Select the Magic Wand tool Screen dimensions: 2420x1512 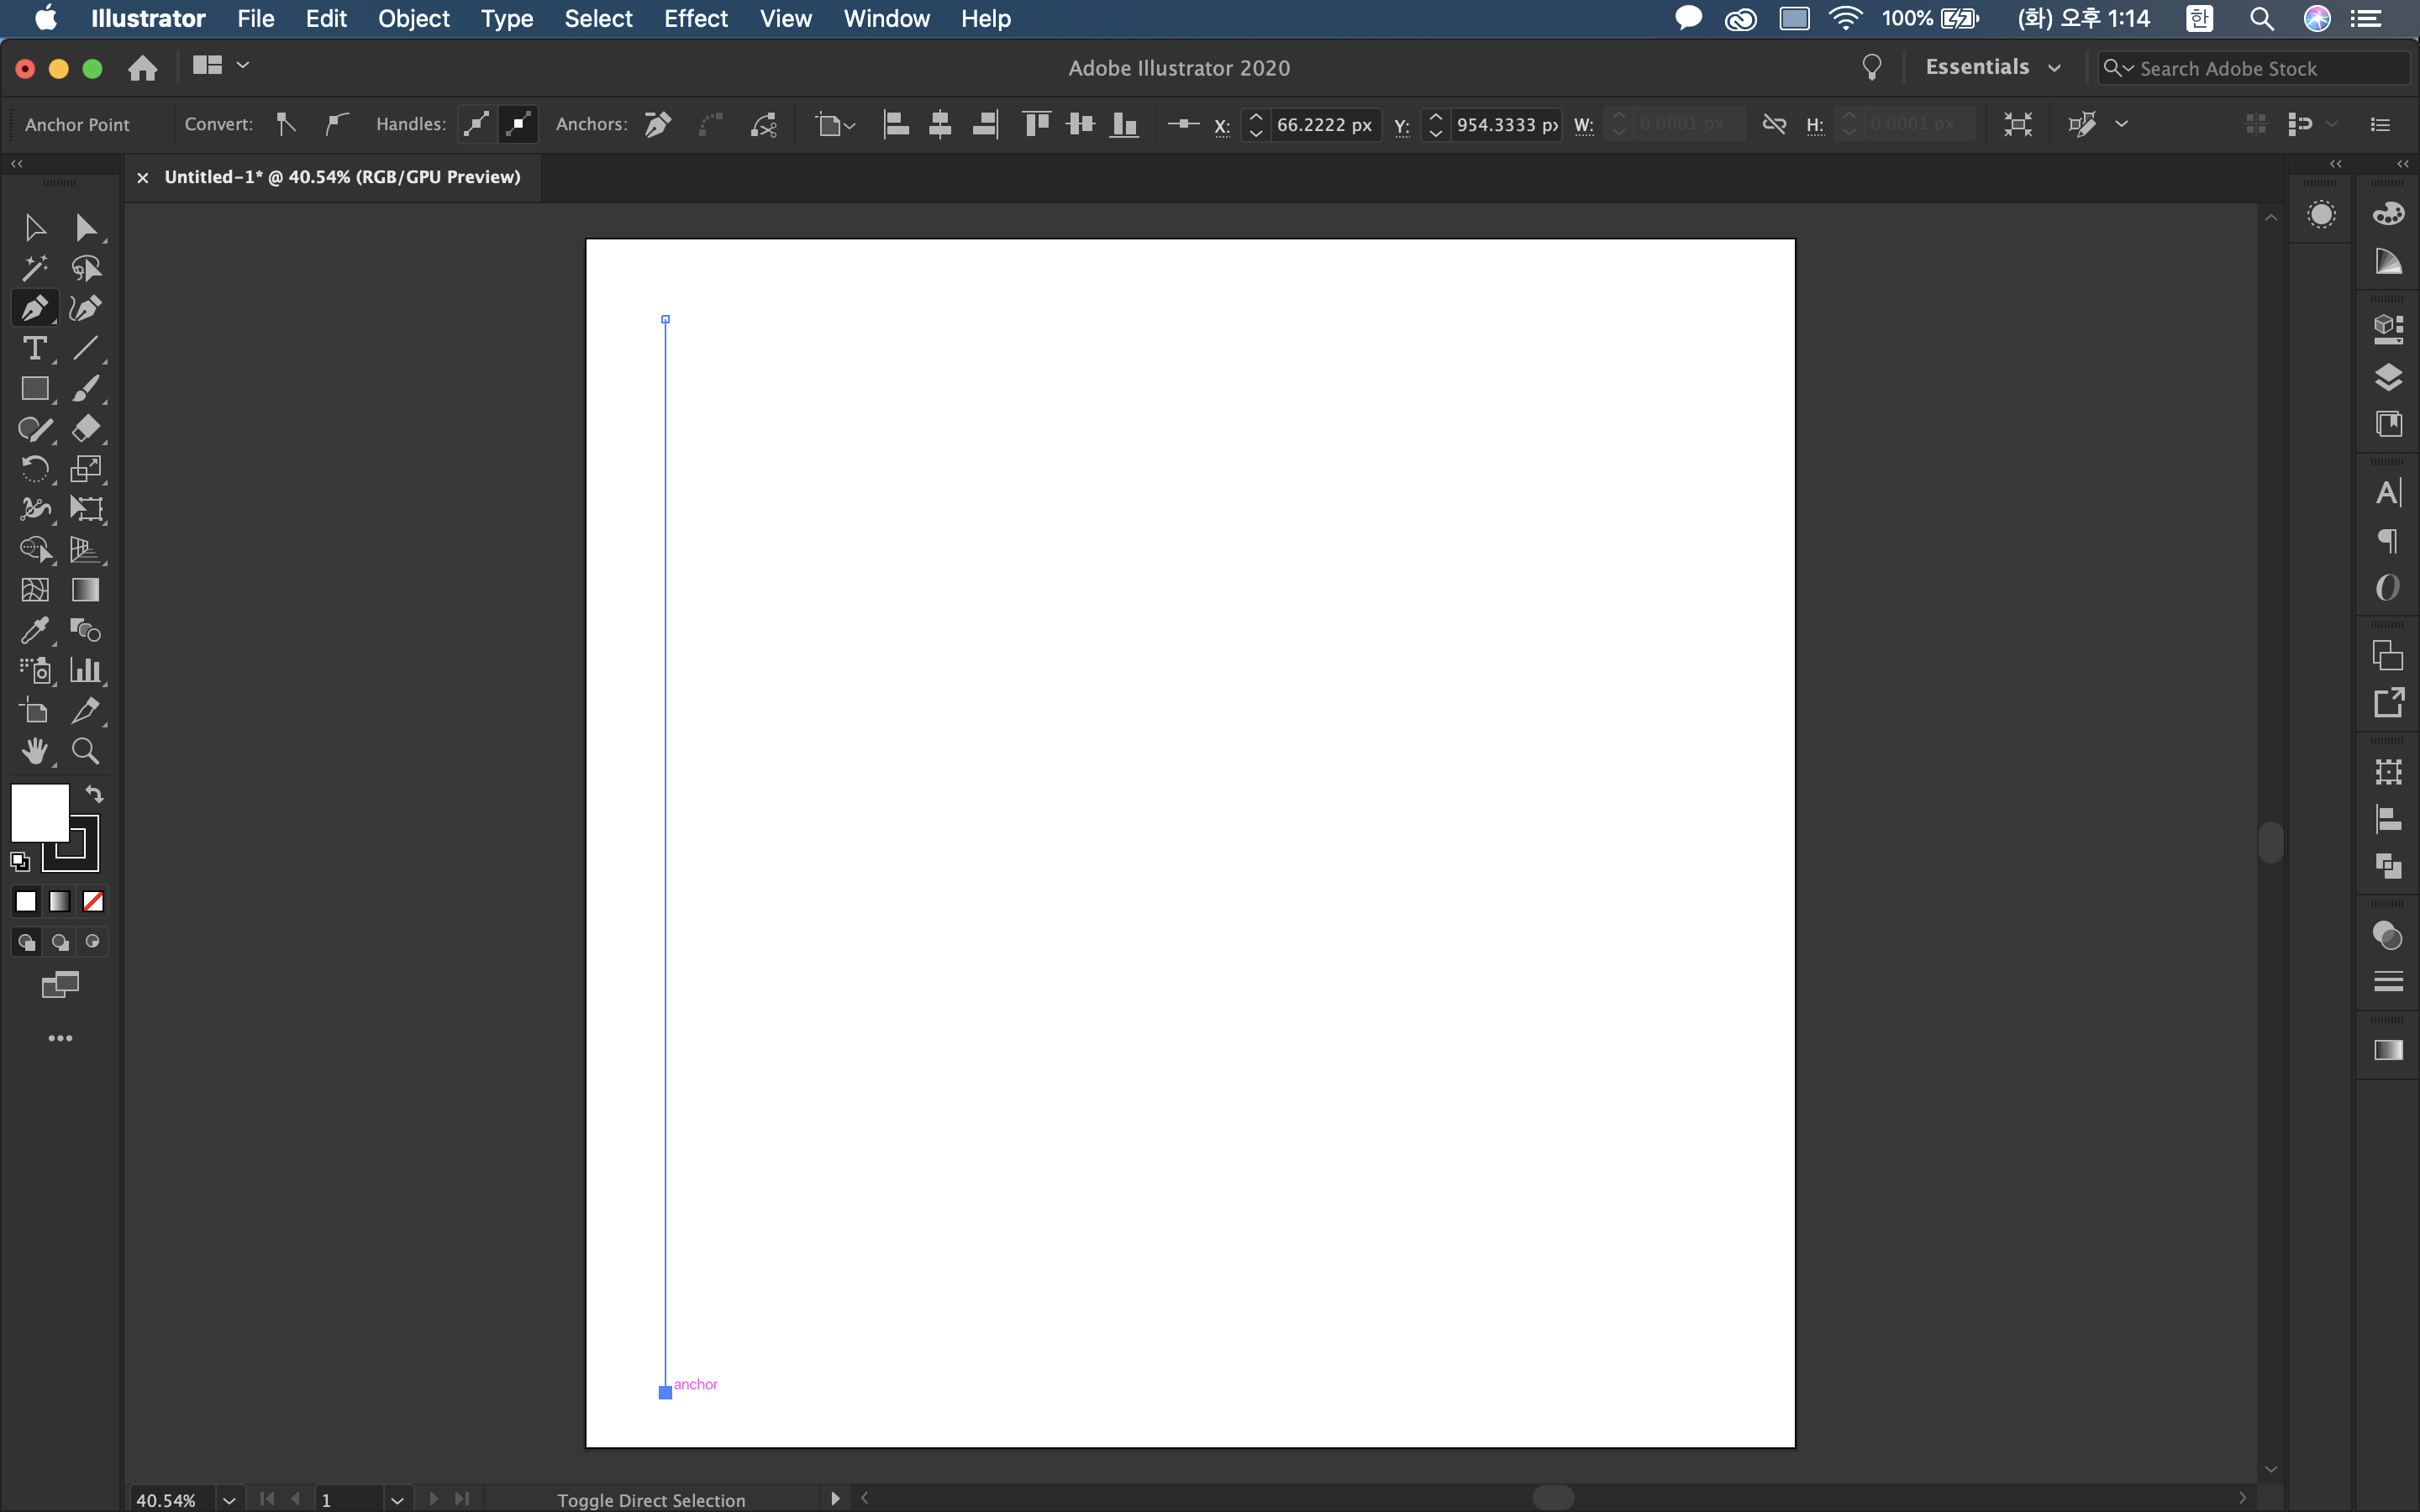[34, 268]
